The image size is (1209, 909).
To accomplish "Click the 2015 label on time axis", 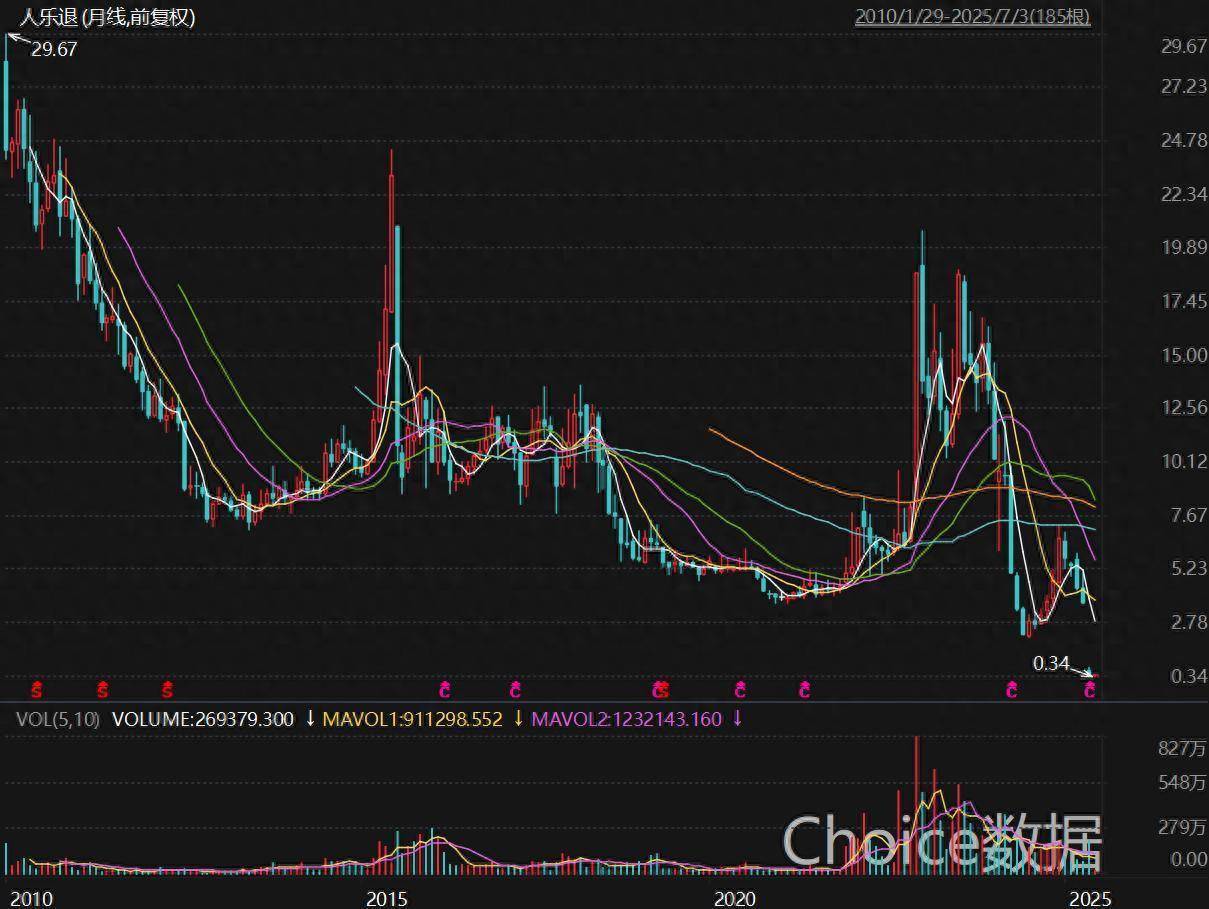I will [387, 897].
